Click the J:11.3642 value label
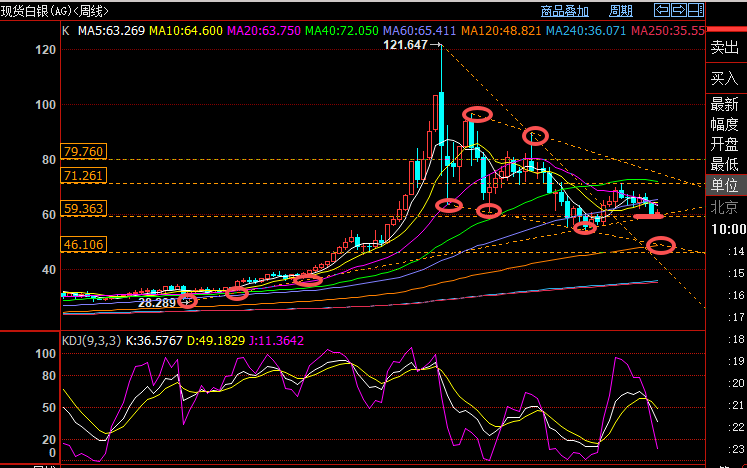Screen dimensions: 747x468 click(276, 341)
